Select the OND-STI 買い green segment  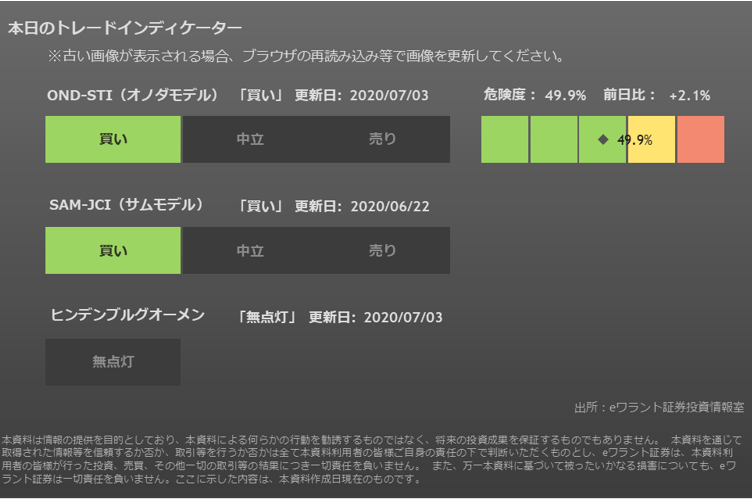(x=113, y=140)
